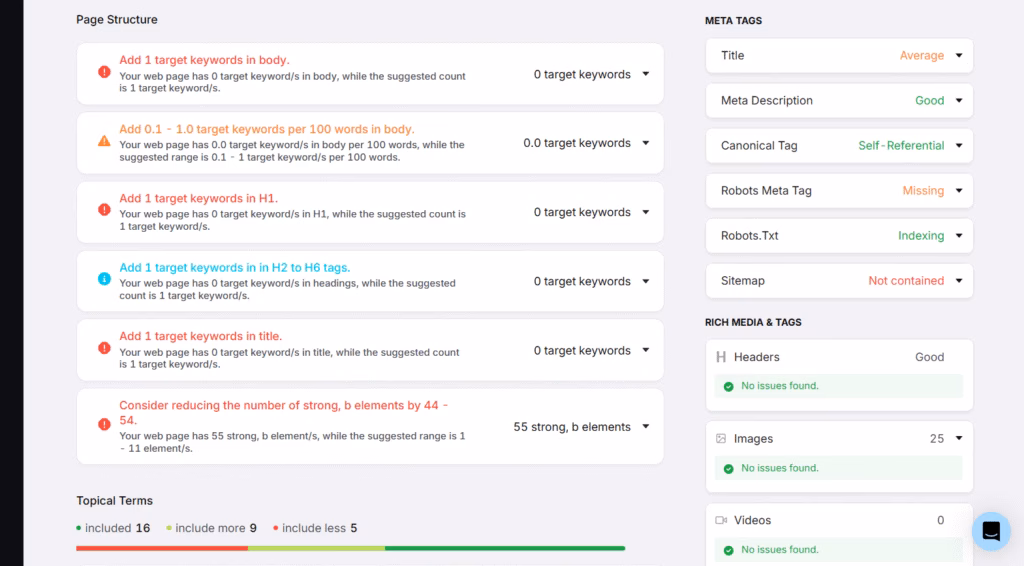Click the blue info icon for H2-H6 tags
Screen dimensions: 1024x566
click(104, 280)
